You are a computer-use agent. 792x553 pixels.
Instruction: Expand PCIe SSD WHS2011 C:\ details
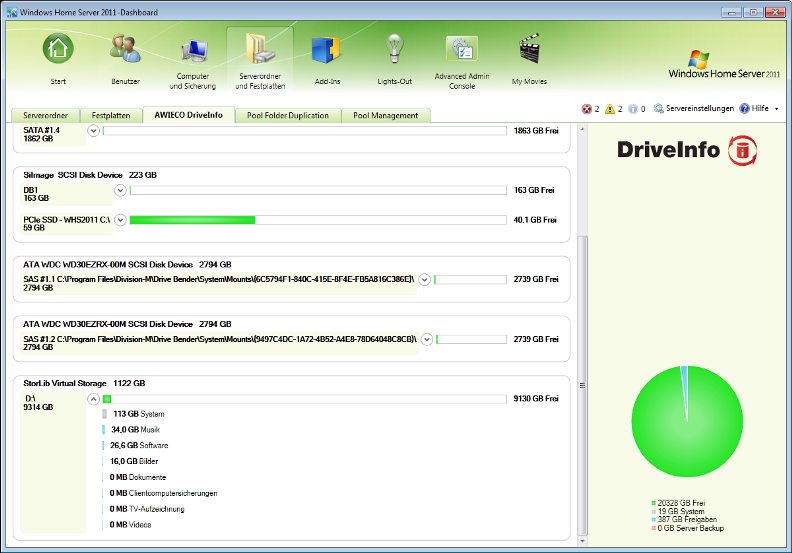coord(120,220)
